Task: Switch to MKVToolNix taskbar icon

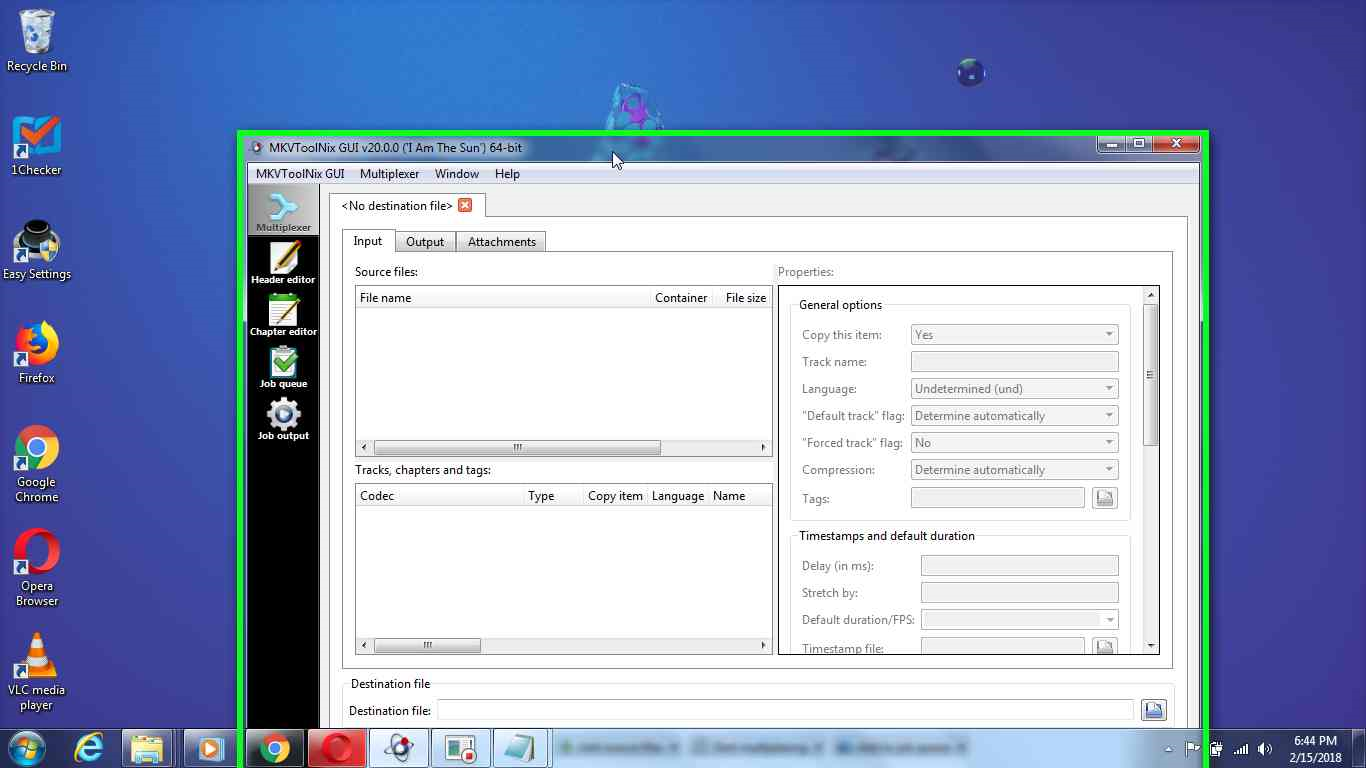Action: point(399,748)
